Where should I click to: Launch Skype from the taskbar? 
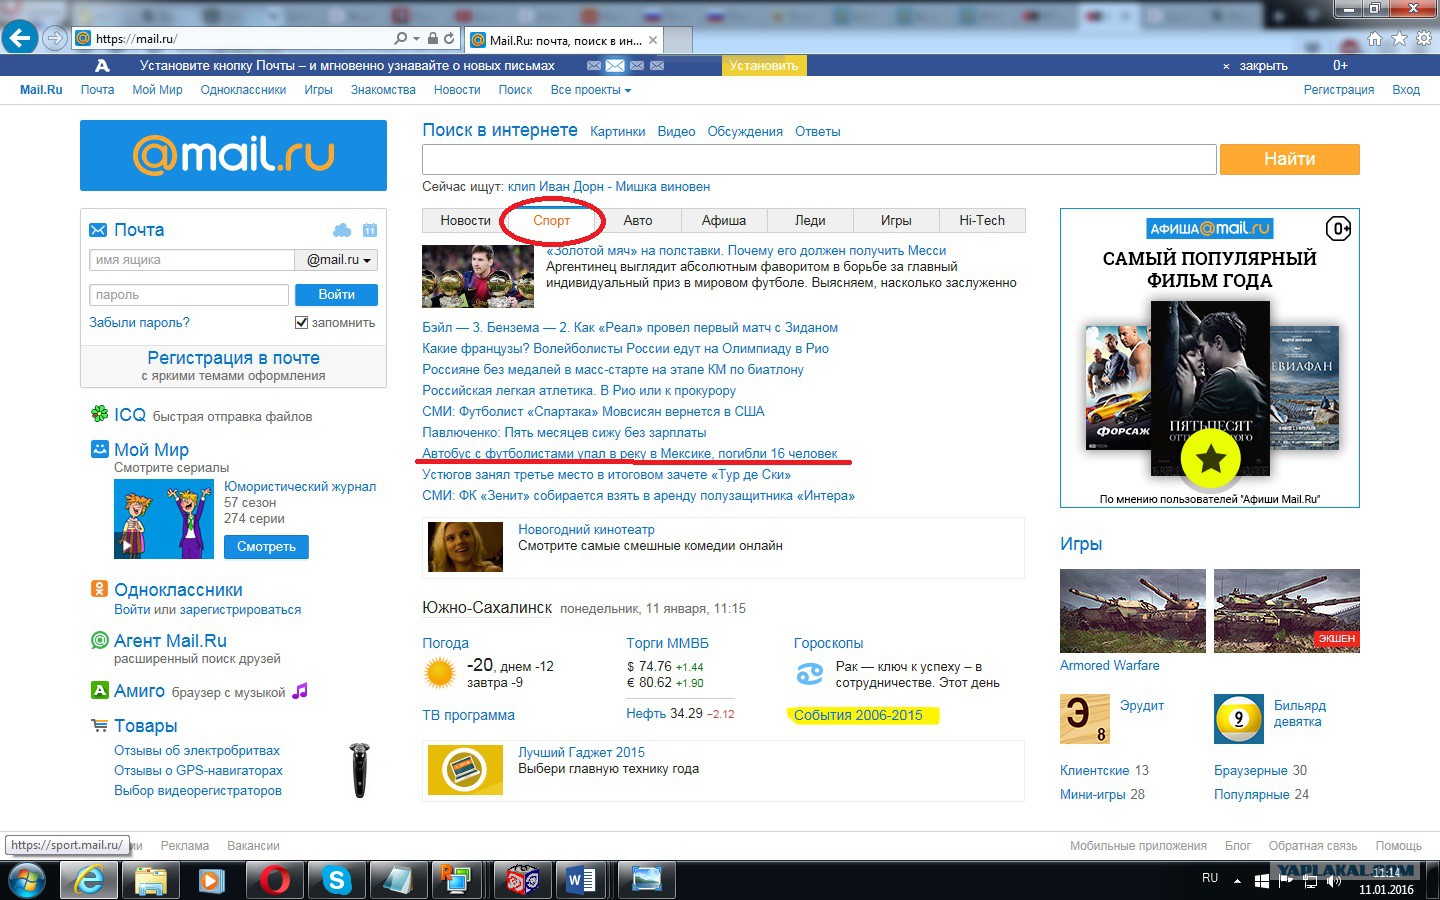tap(336, 880)
